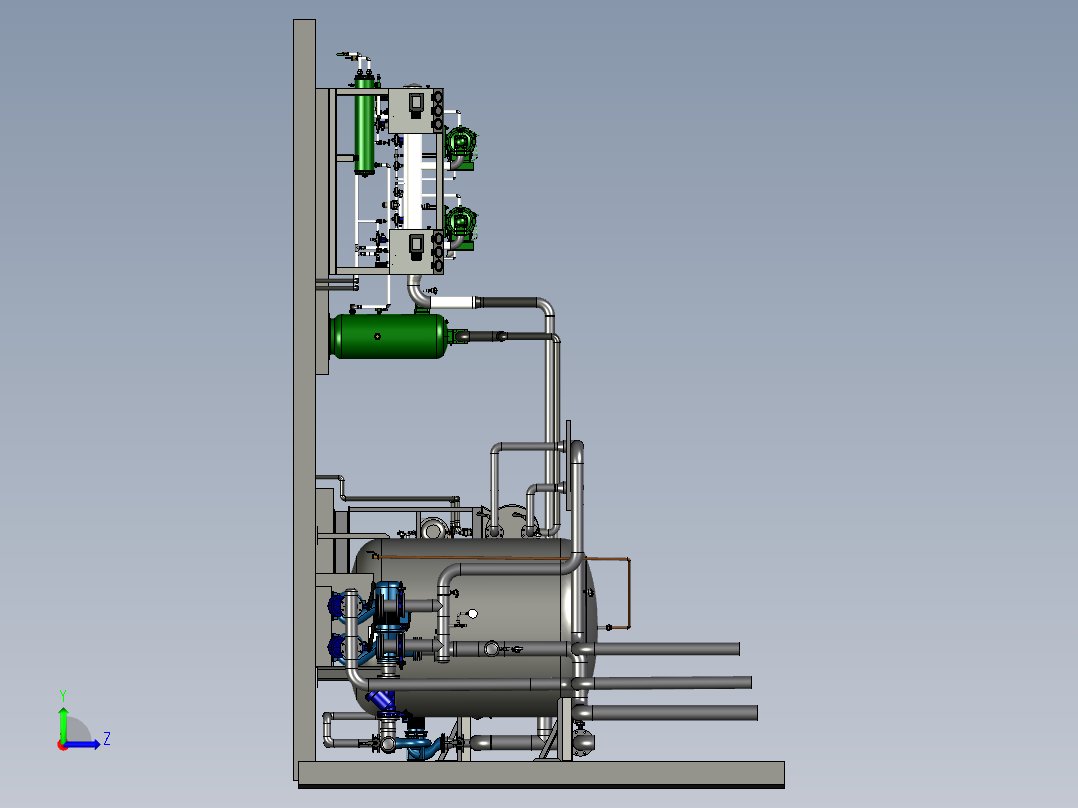The height and width of the screenshot is (808, 1078).
Task: Select the tall vertical back wall panel
Action: point(305,399)
